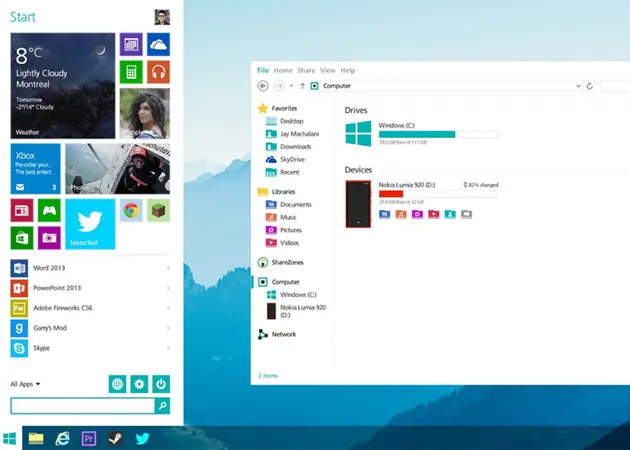The width and height of the screenshot is (630, 450).
Task: Open the Twitter app on the taskbar
Action: pyautogui.click(x=142, y=438)
